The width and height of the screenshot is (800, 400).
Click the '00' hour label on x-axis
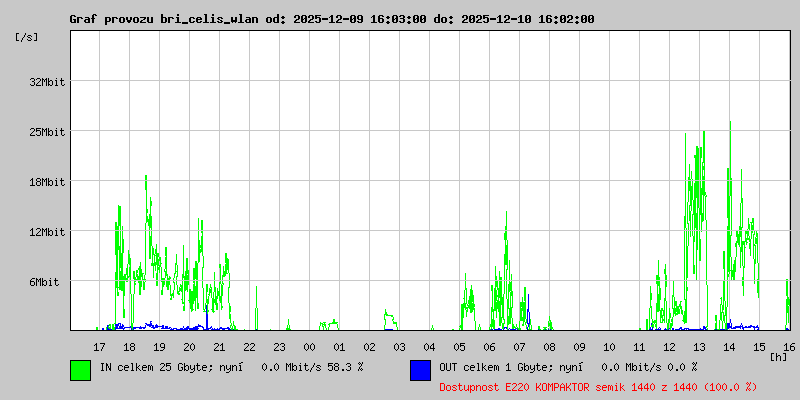pos(310,347)
